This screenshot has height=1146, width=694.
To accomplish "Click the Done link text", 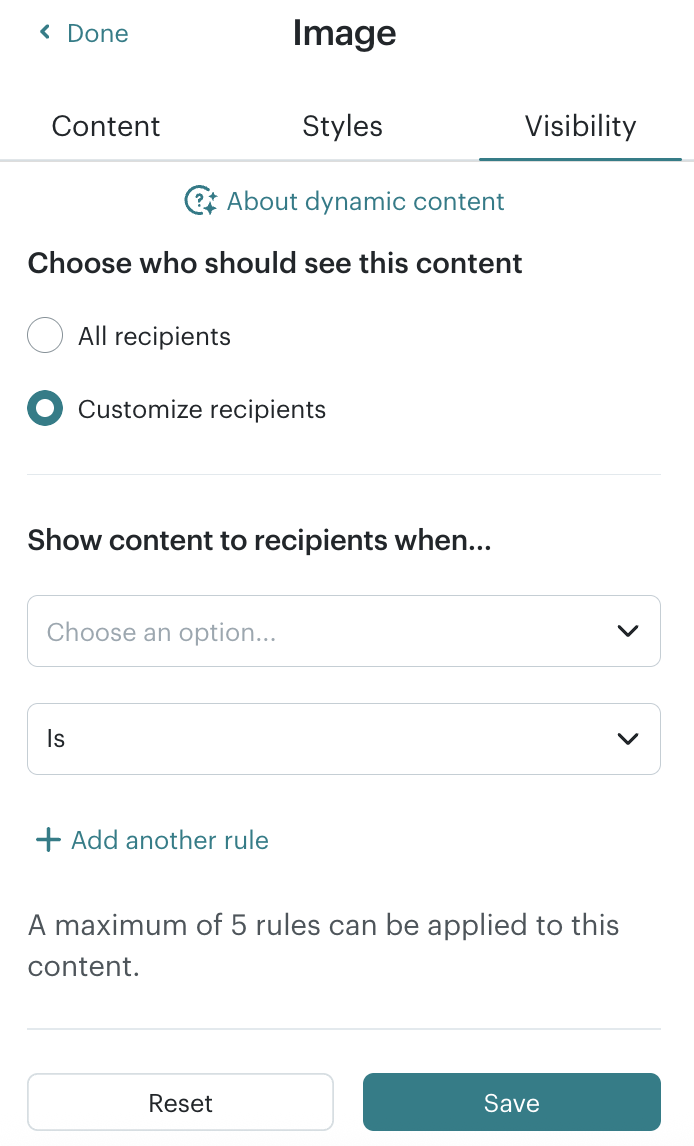I will (98, 34).
